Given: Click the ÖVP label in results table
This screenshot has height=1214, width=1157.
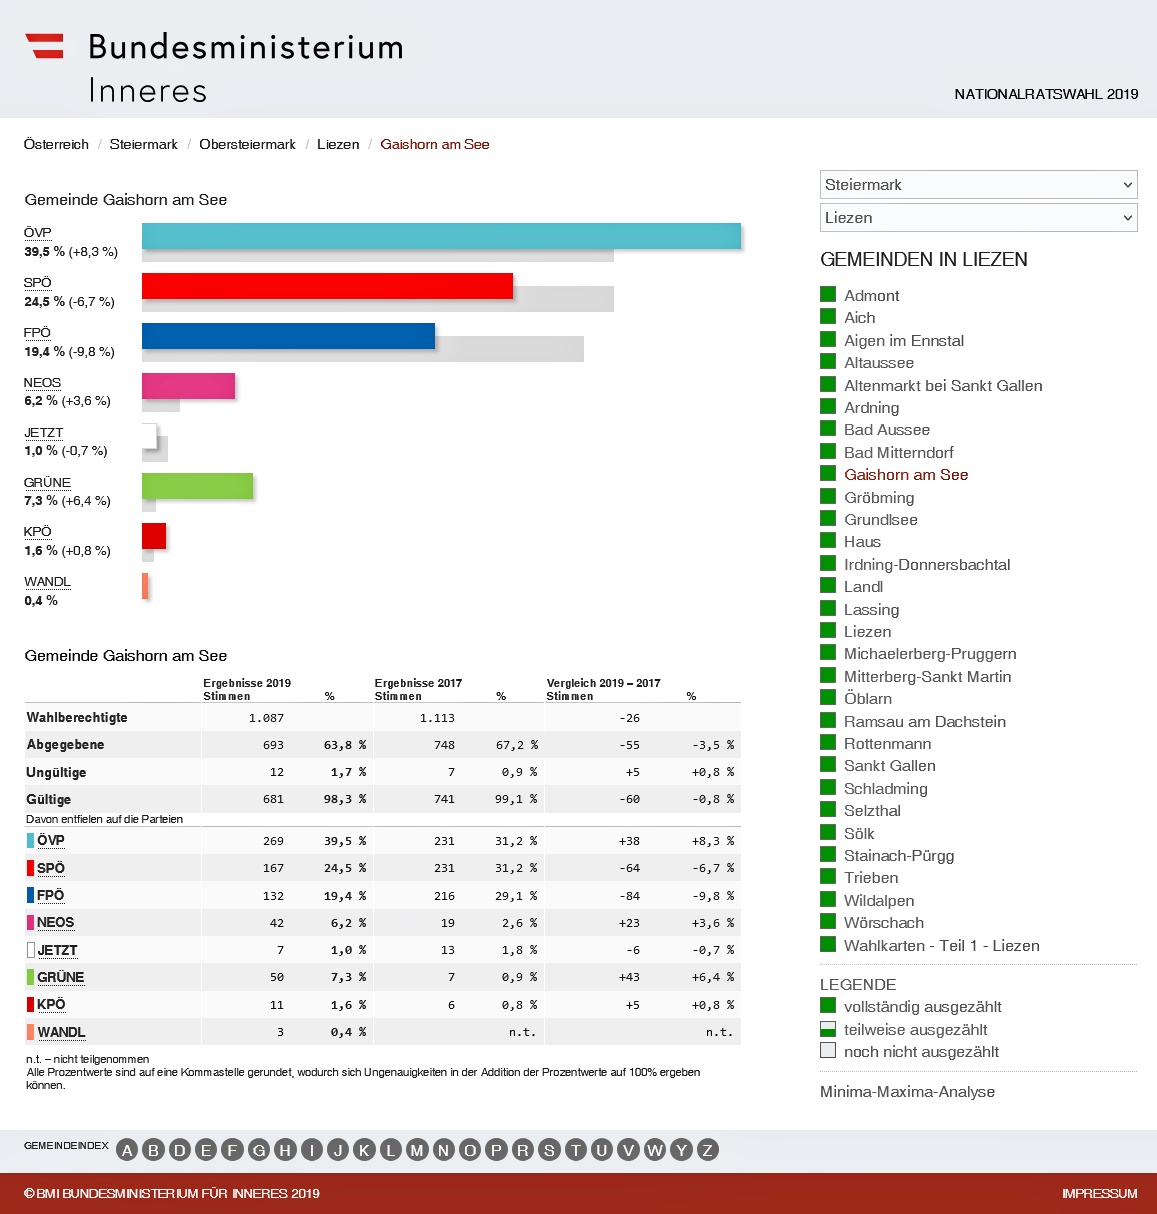Looking at the screenshot, I should (x=50, y=841).
